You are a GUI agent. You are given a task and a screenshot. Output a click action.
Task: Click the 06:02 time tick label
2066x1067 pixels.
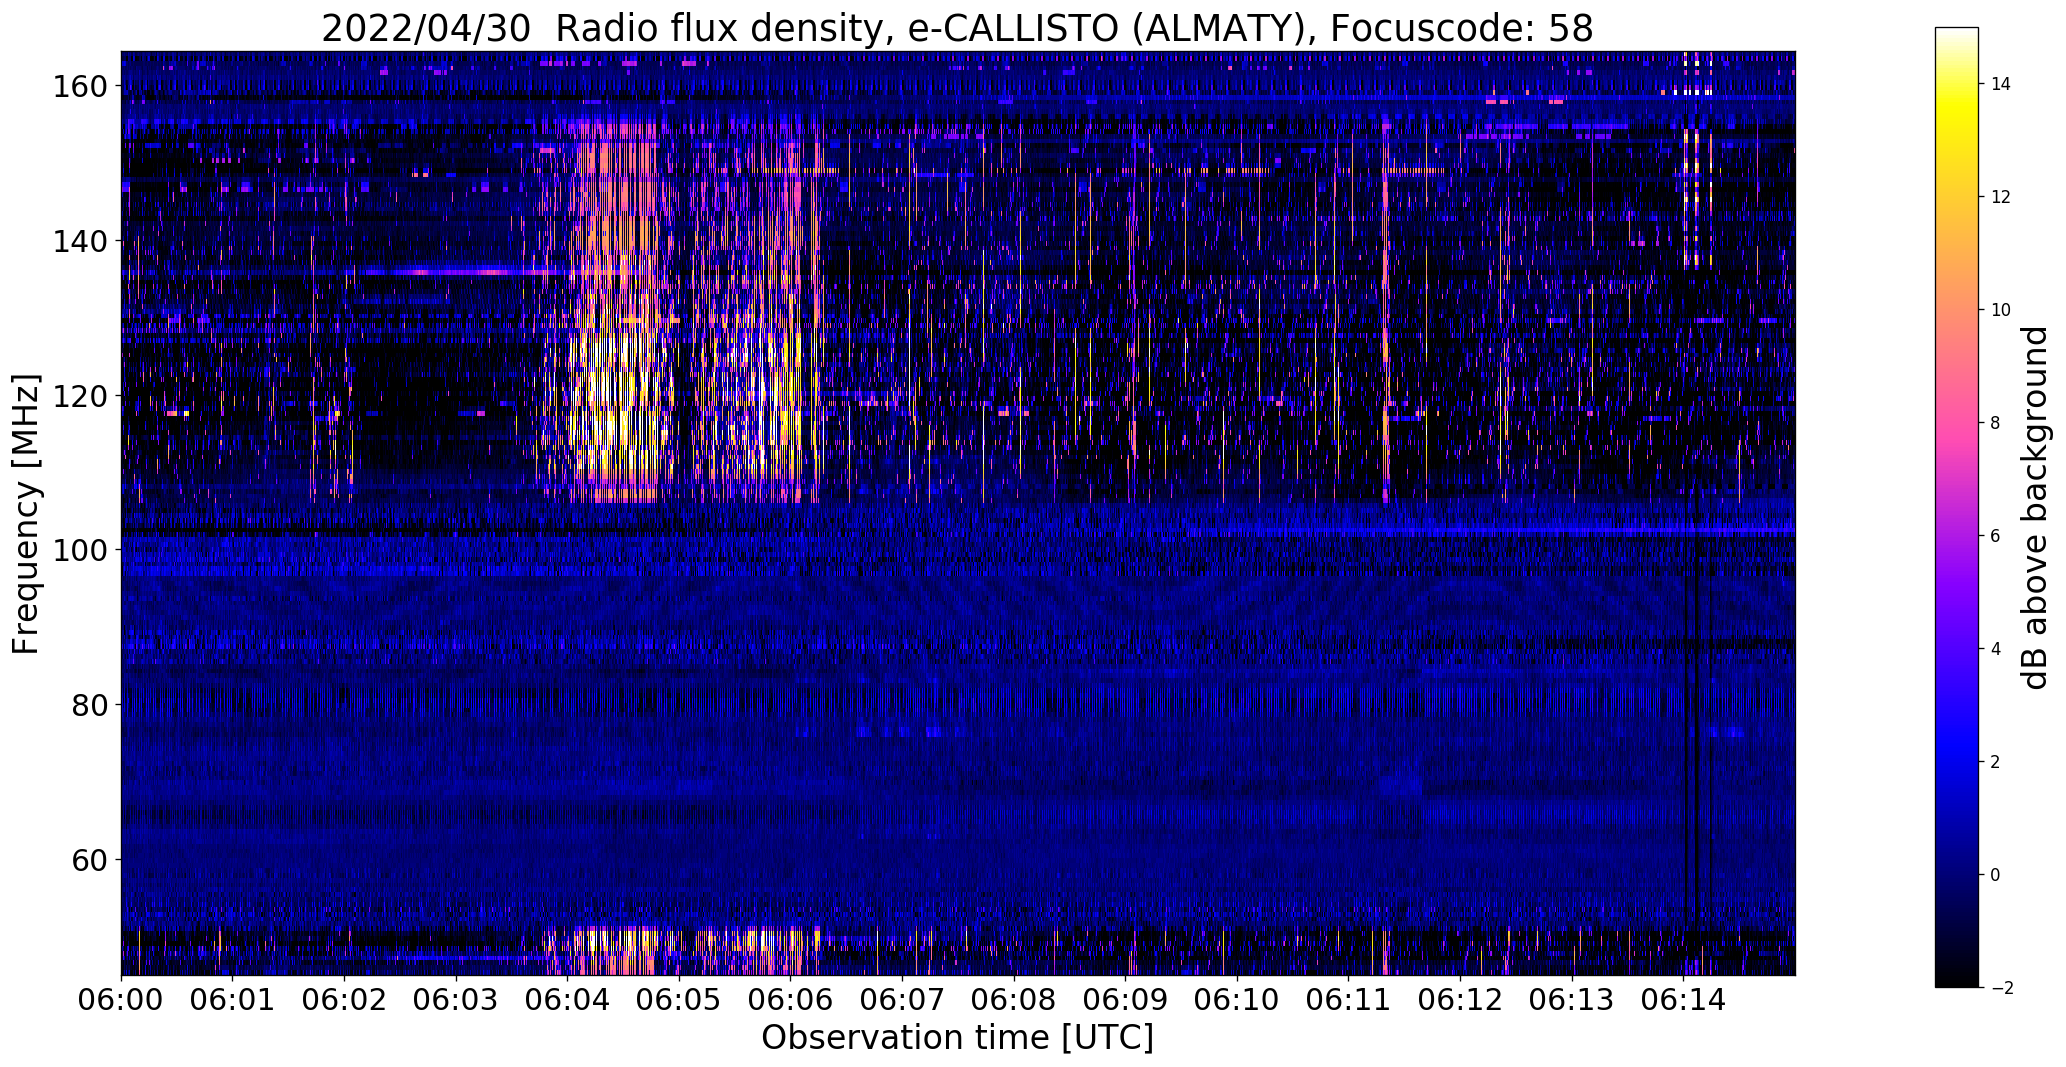pos(344,998)
